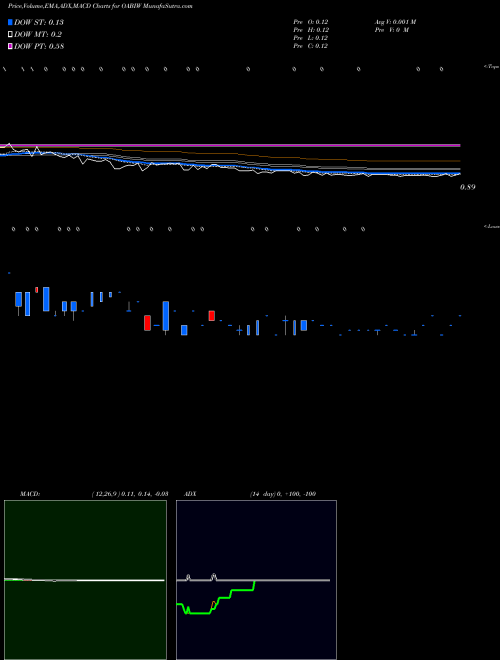
Task: Click the magenta horizontal DOW PT line
Action: tap(230, 145)
